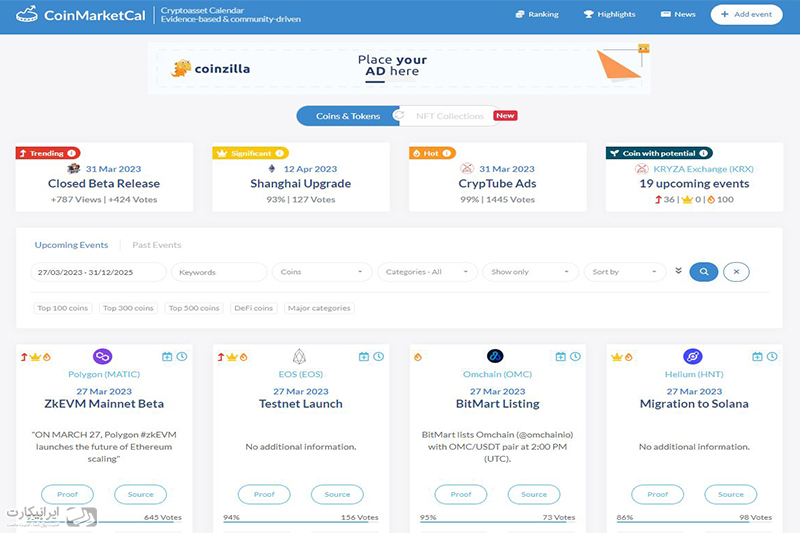Select Top 300 coins filter
The image size is (800, 533).
click(128, 308)
